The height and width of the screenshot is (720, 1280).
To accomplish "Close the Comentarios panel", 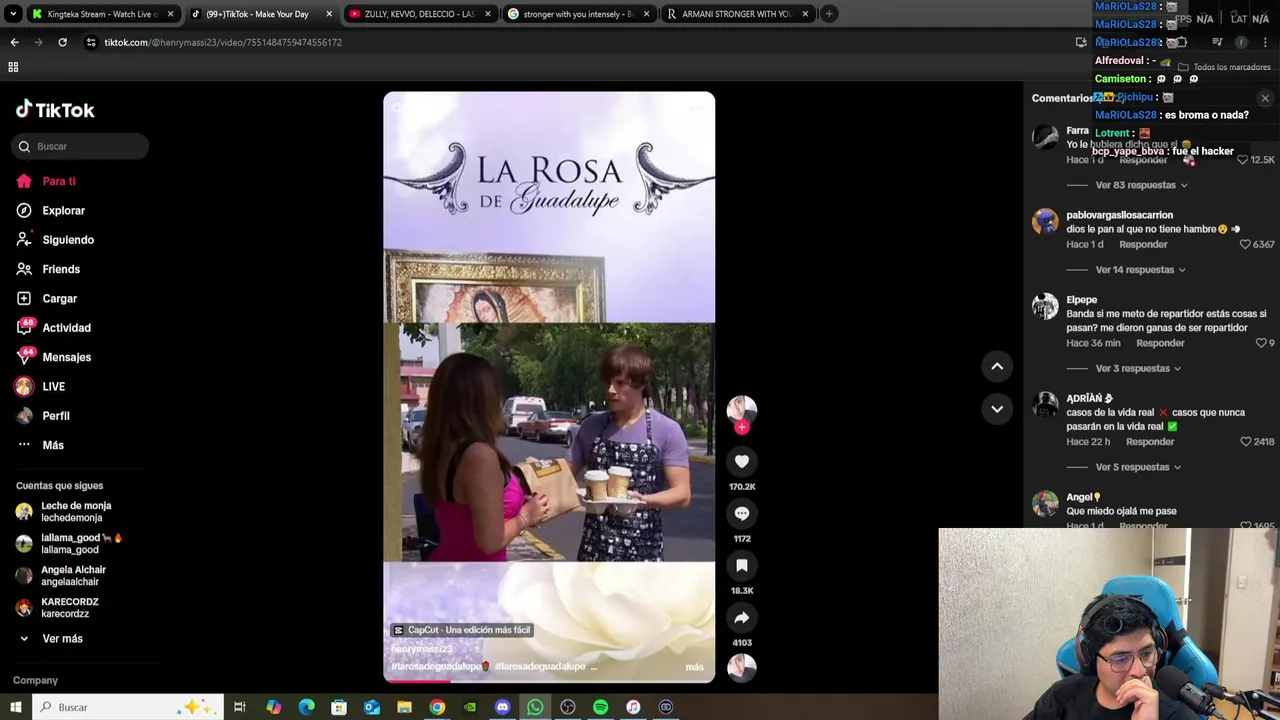I will pos(1265,98).
